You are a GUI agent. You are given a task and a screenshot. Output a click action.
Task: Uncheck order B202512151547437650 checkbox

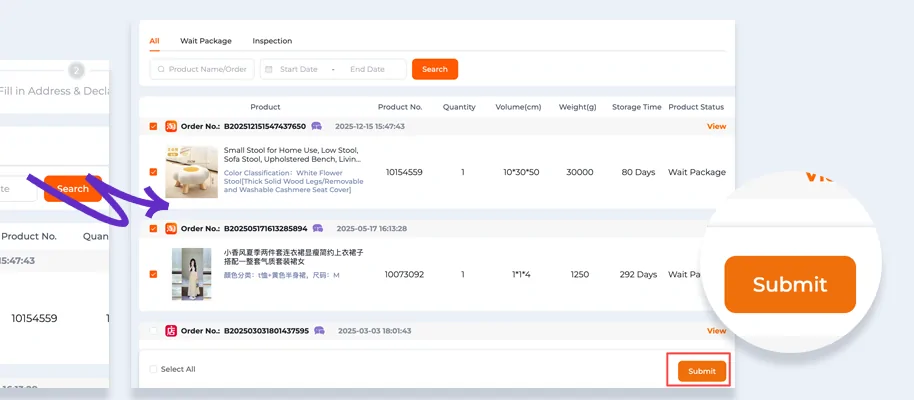point(153,126)
